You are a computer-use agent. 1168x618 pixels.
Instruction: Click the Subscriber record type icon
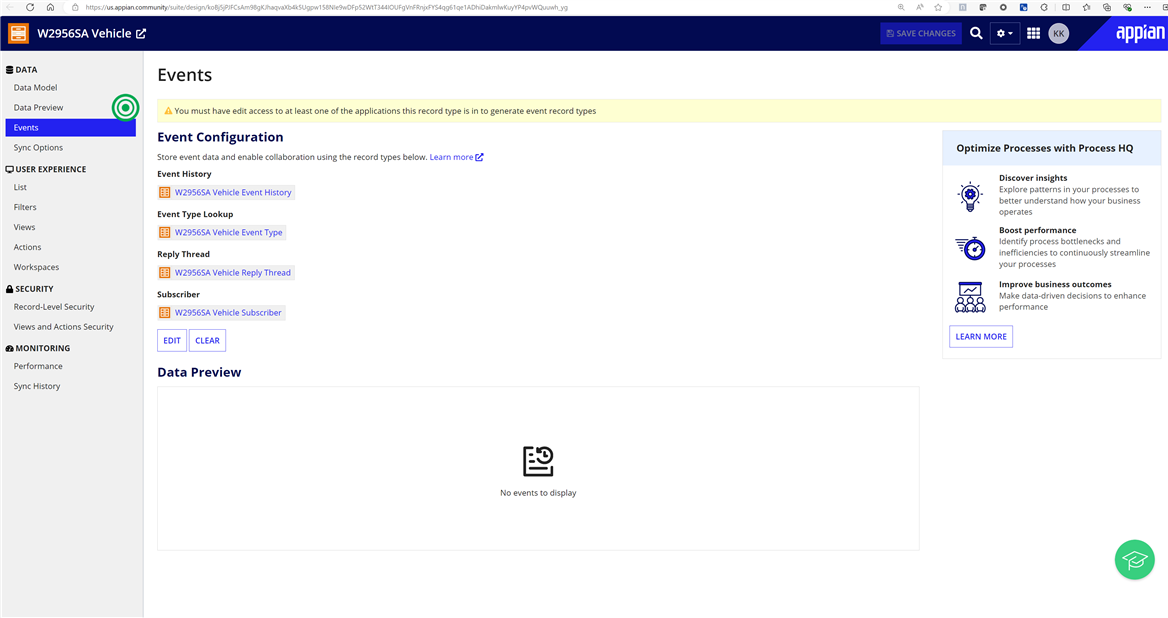click(x=165, y=313)
